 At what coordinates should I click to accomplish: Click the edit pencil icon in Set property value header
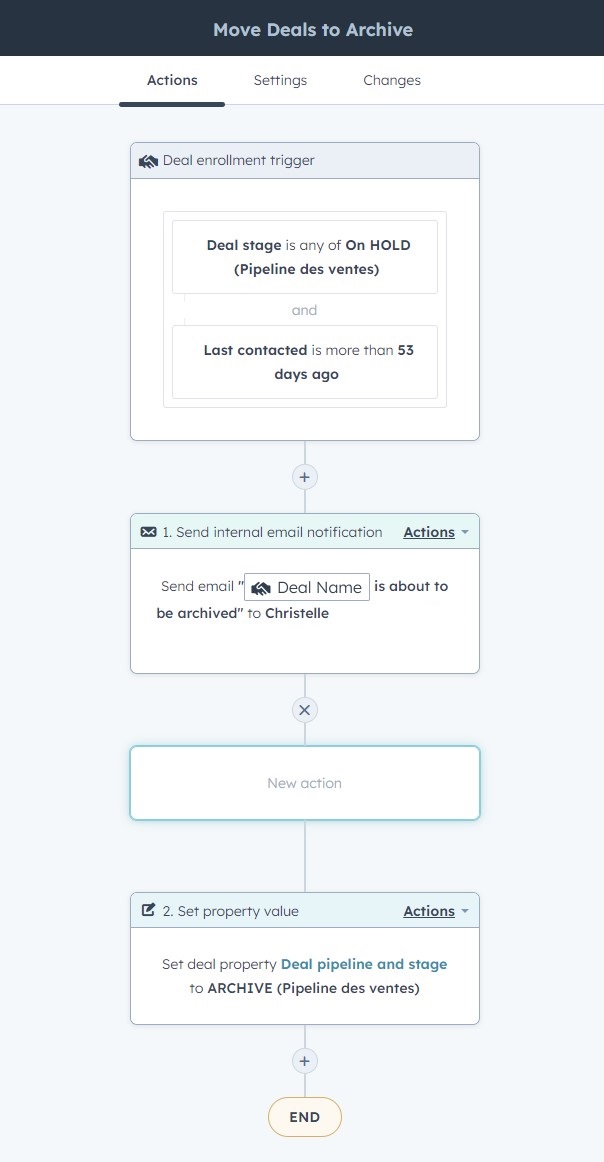pyautogui.click(x=148, y=910)
